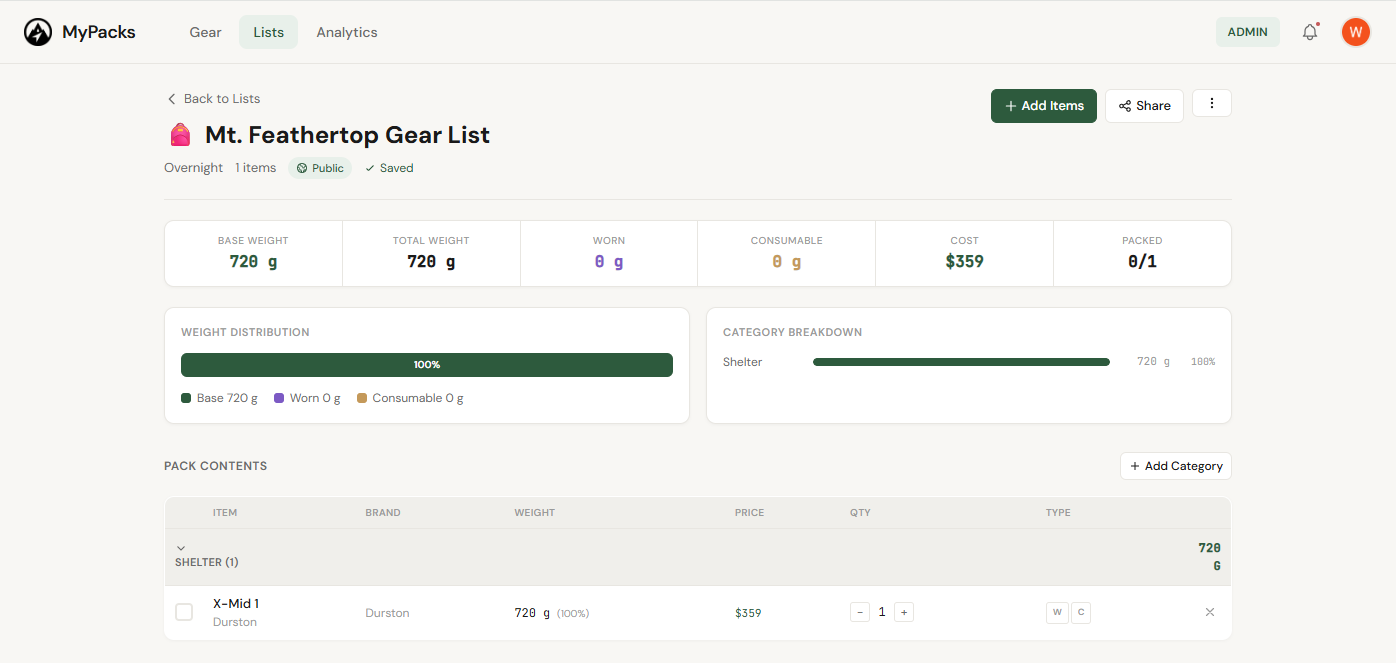The image size is (1396, 663).
Task: Click the Durston brand cell
Action: coord(387,613)
